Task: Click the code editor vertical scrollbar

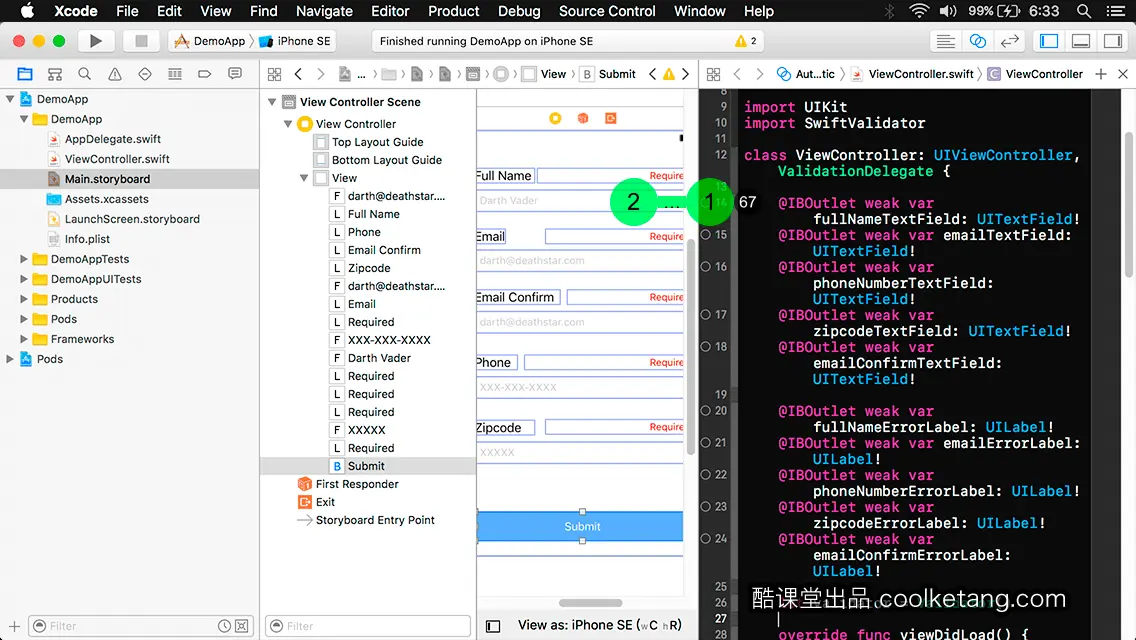Action: click(x=1129, y=204)
